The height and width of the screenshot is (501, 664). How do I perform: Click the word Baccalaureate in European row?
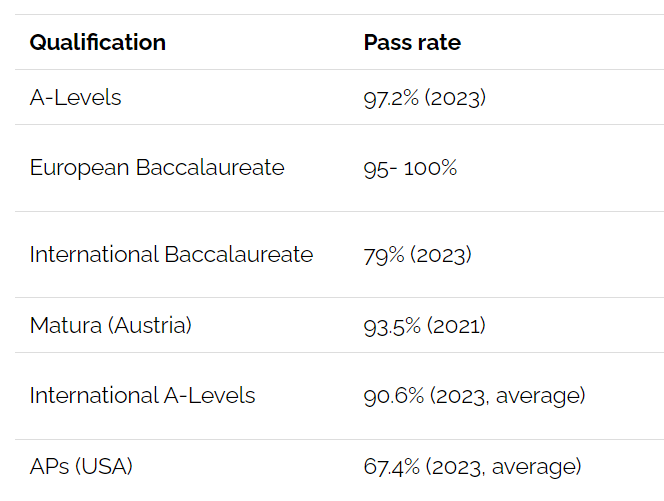click(x=210, y=168)
